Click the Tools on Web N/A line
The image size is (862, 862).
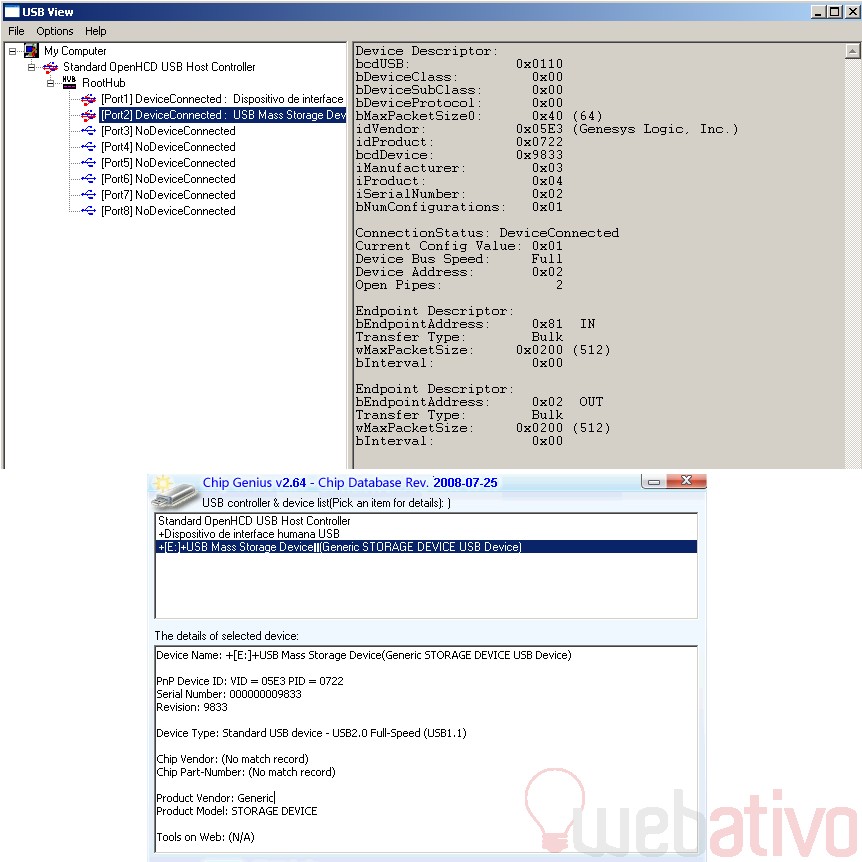coord(206,837)
